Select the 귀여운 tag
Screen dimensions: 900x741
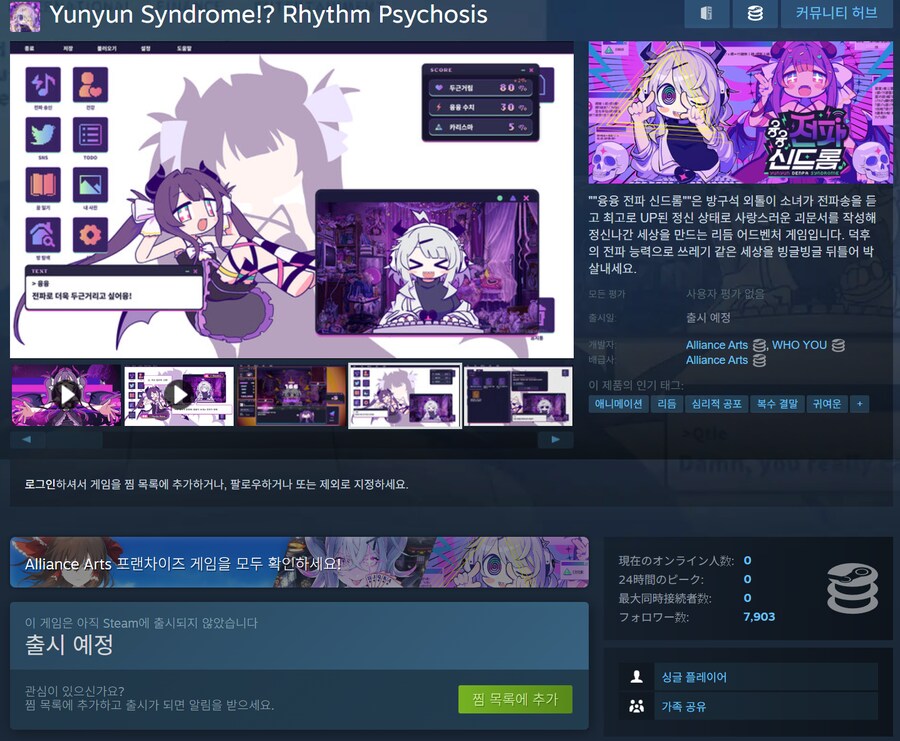827,404
